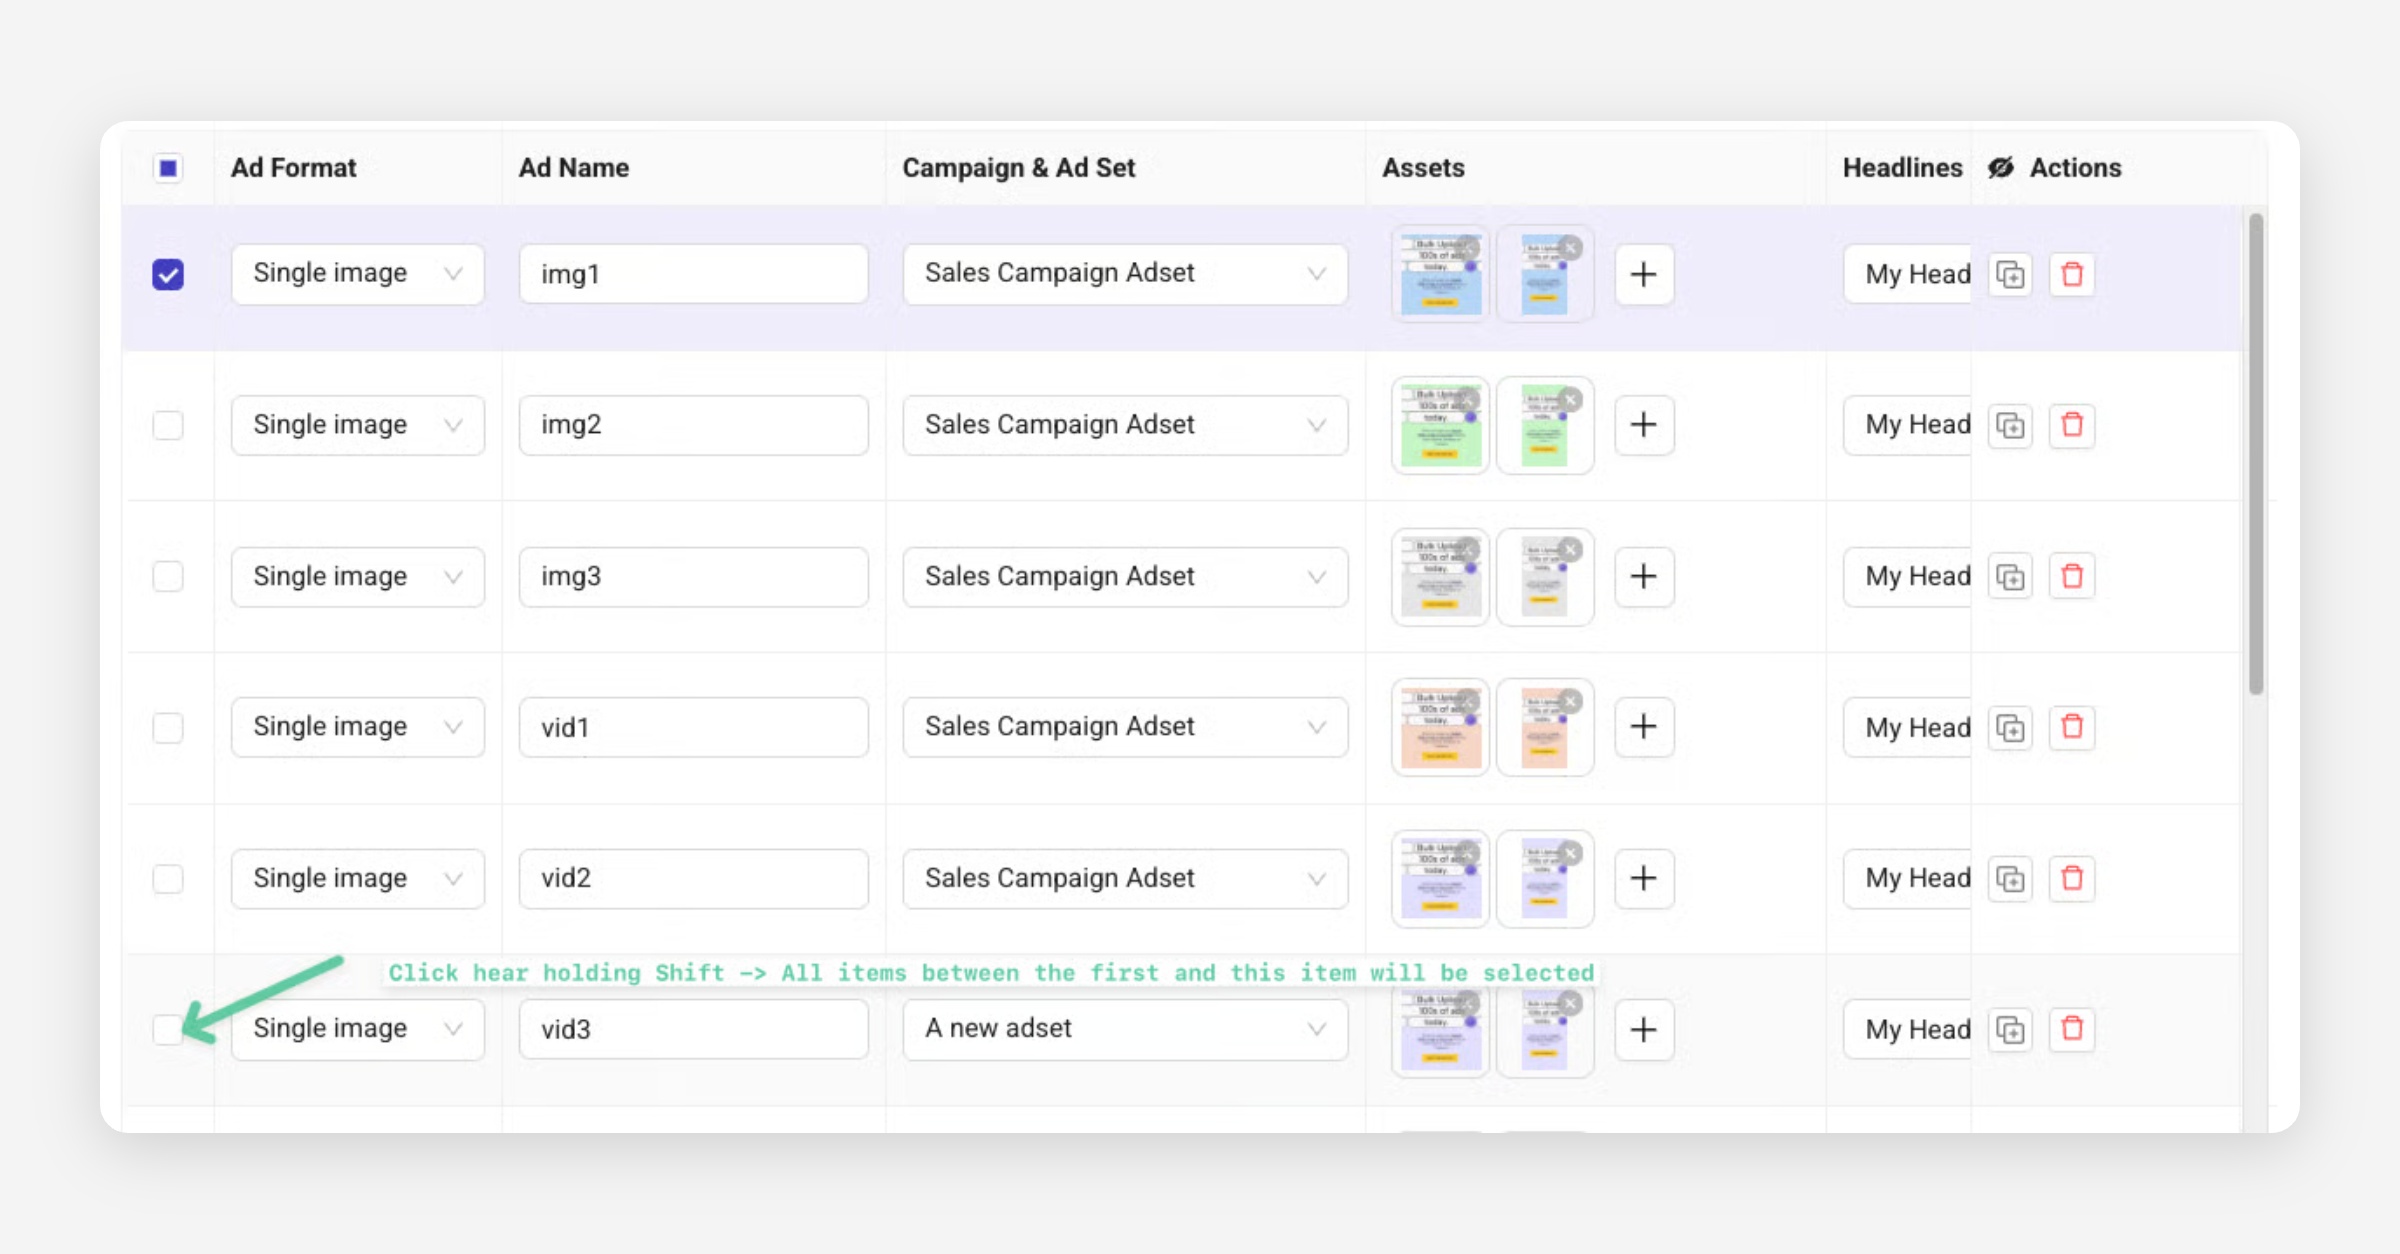Open the 'A new adset' campaign dropdown
This screenshot has height=1254, width=2400.
coord(1124,1029)
